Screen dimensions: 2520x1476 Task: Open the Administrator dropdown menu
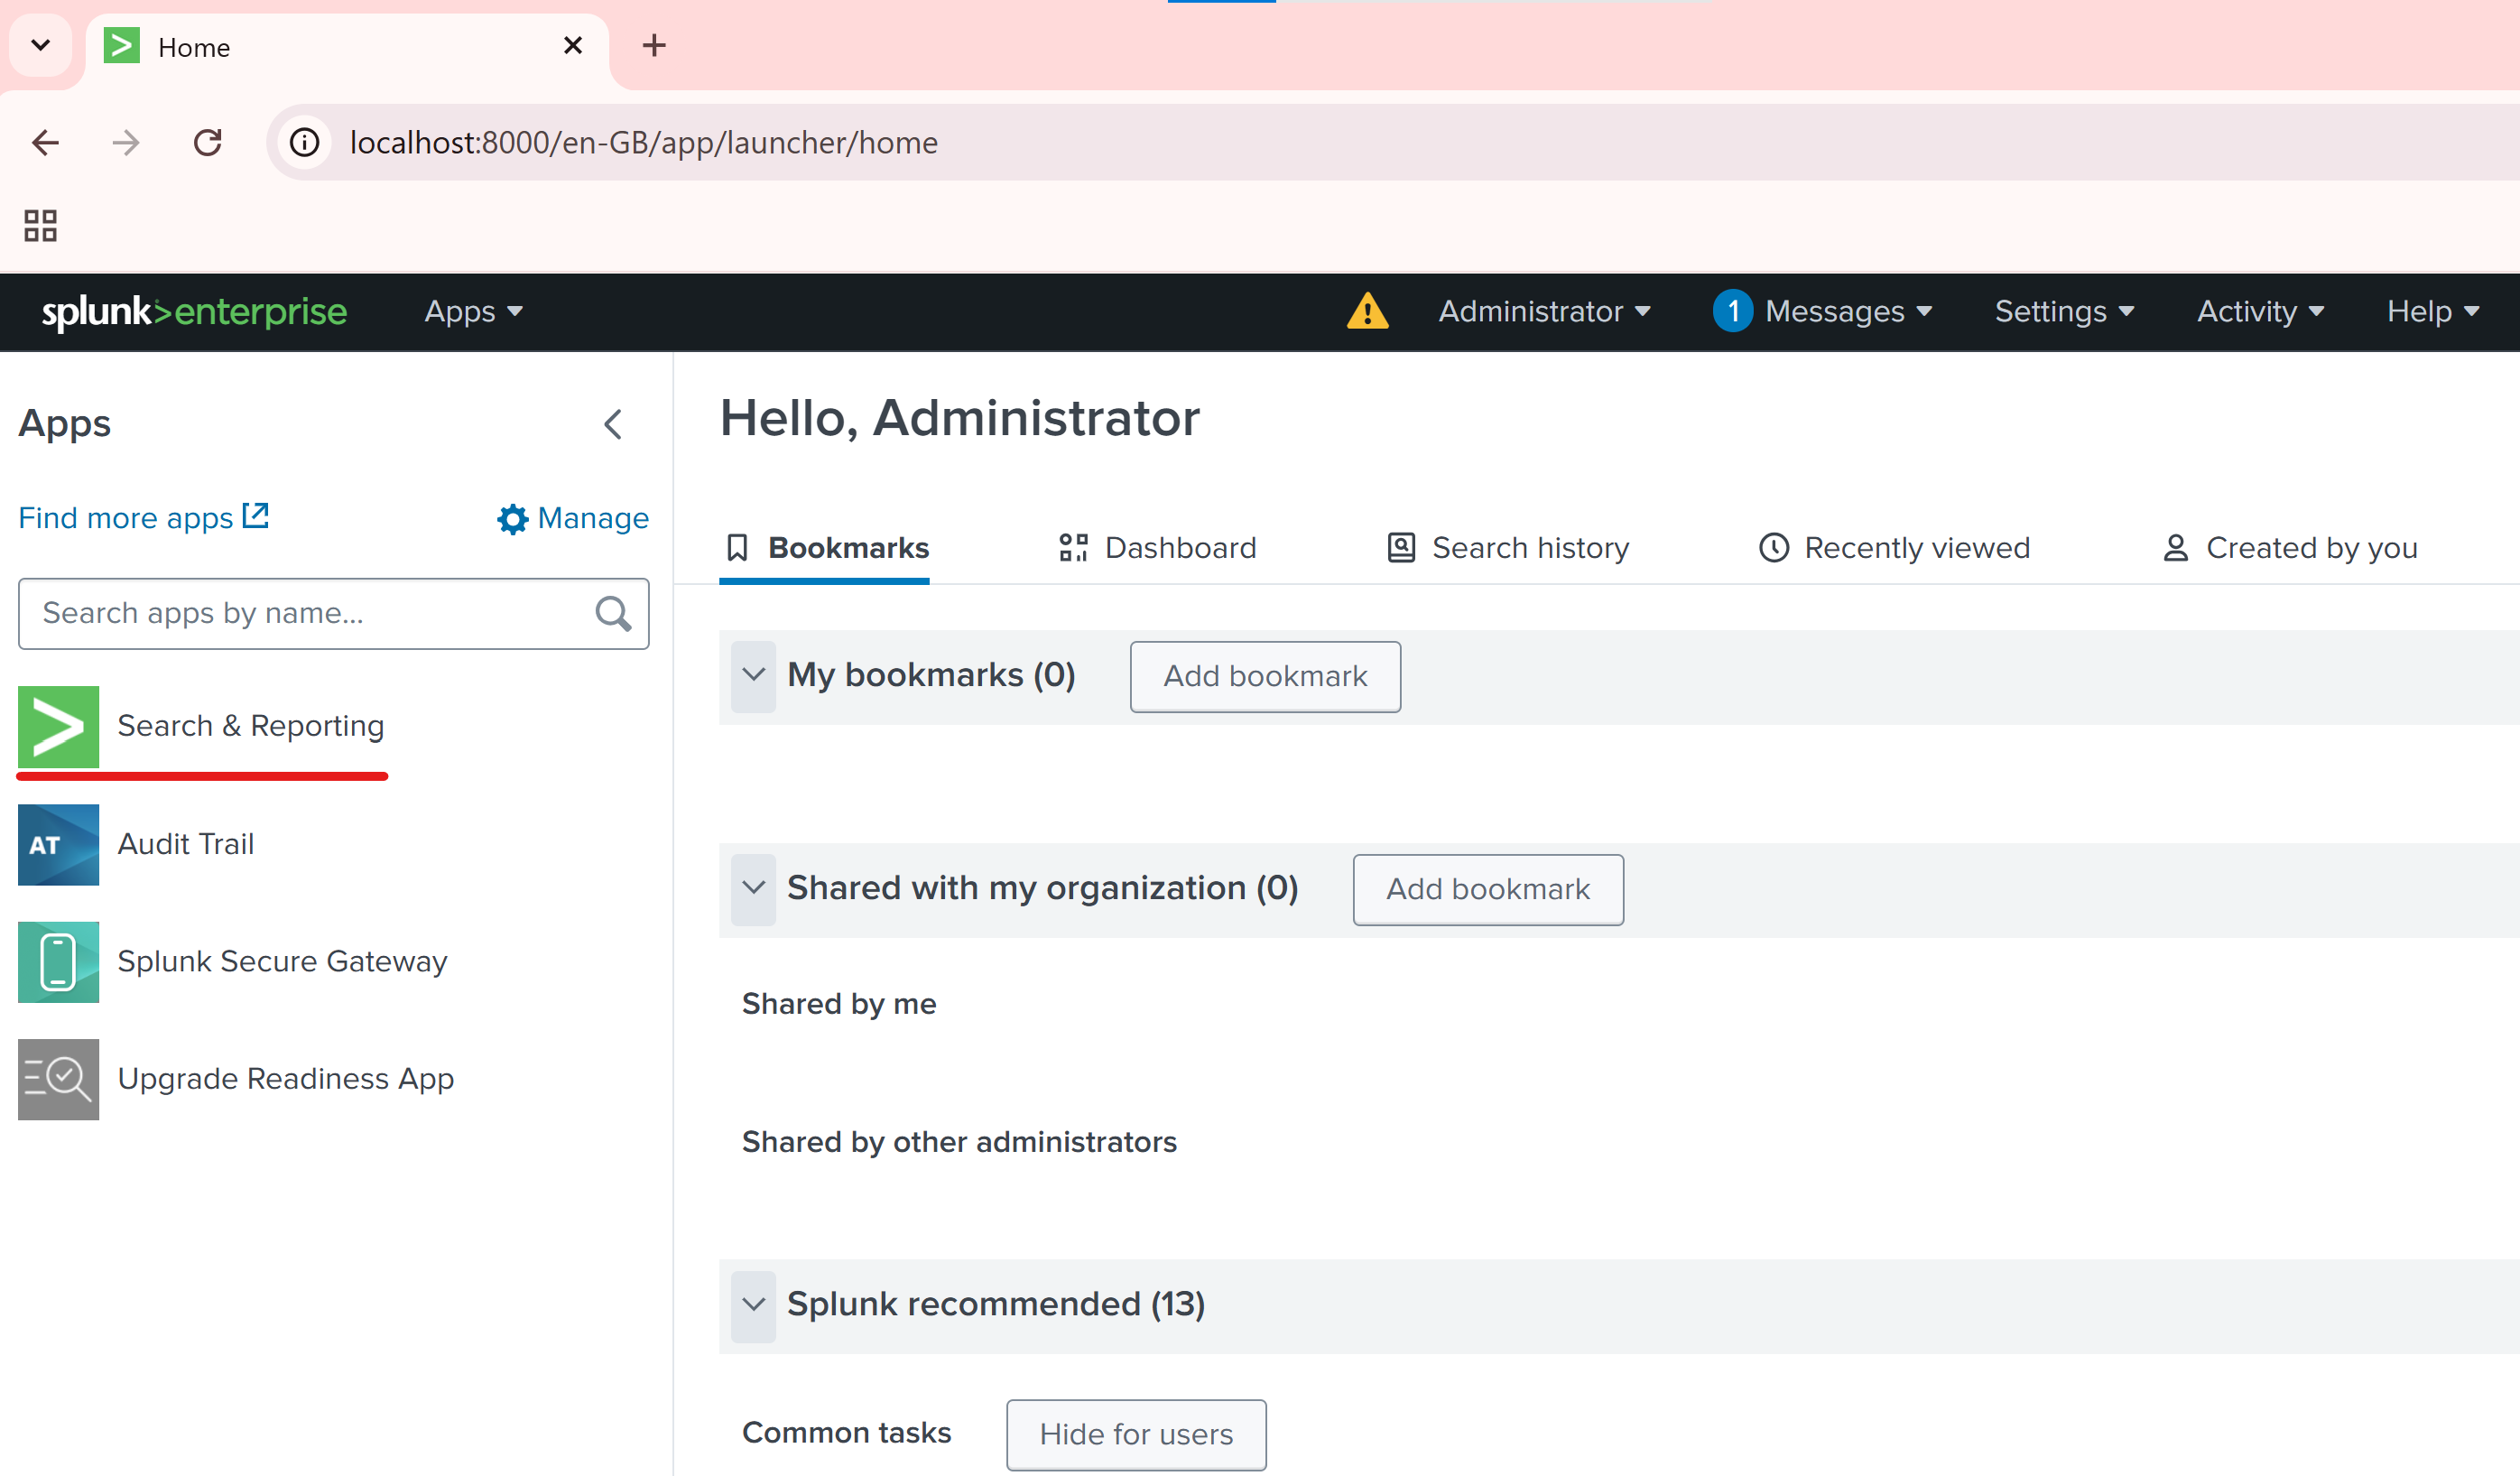[x=1543, y=312]
